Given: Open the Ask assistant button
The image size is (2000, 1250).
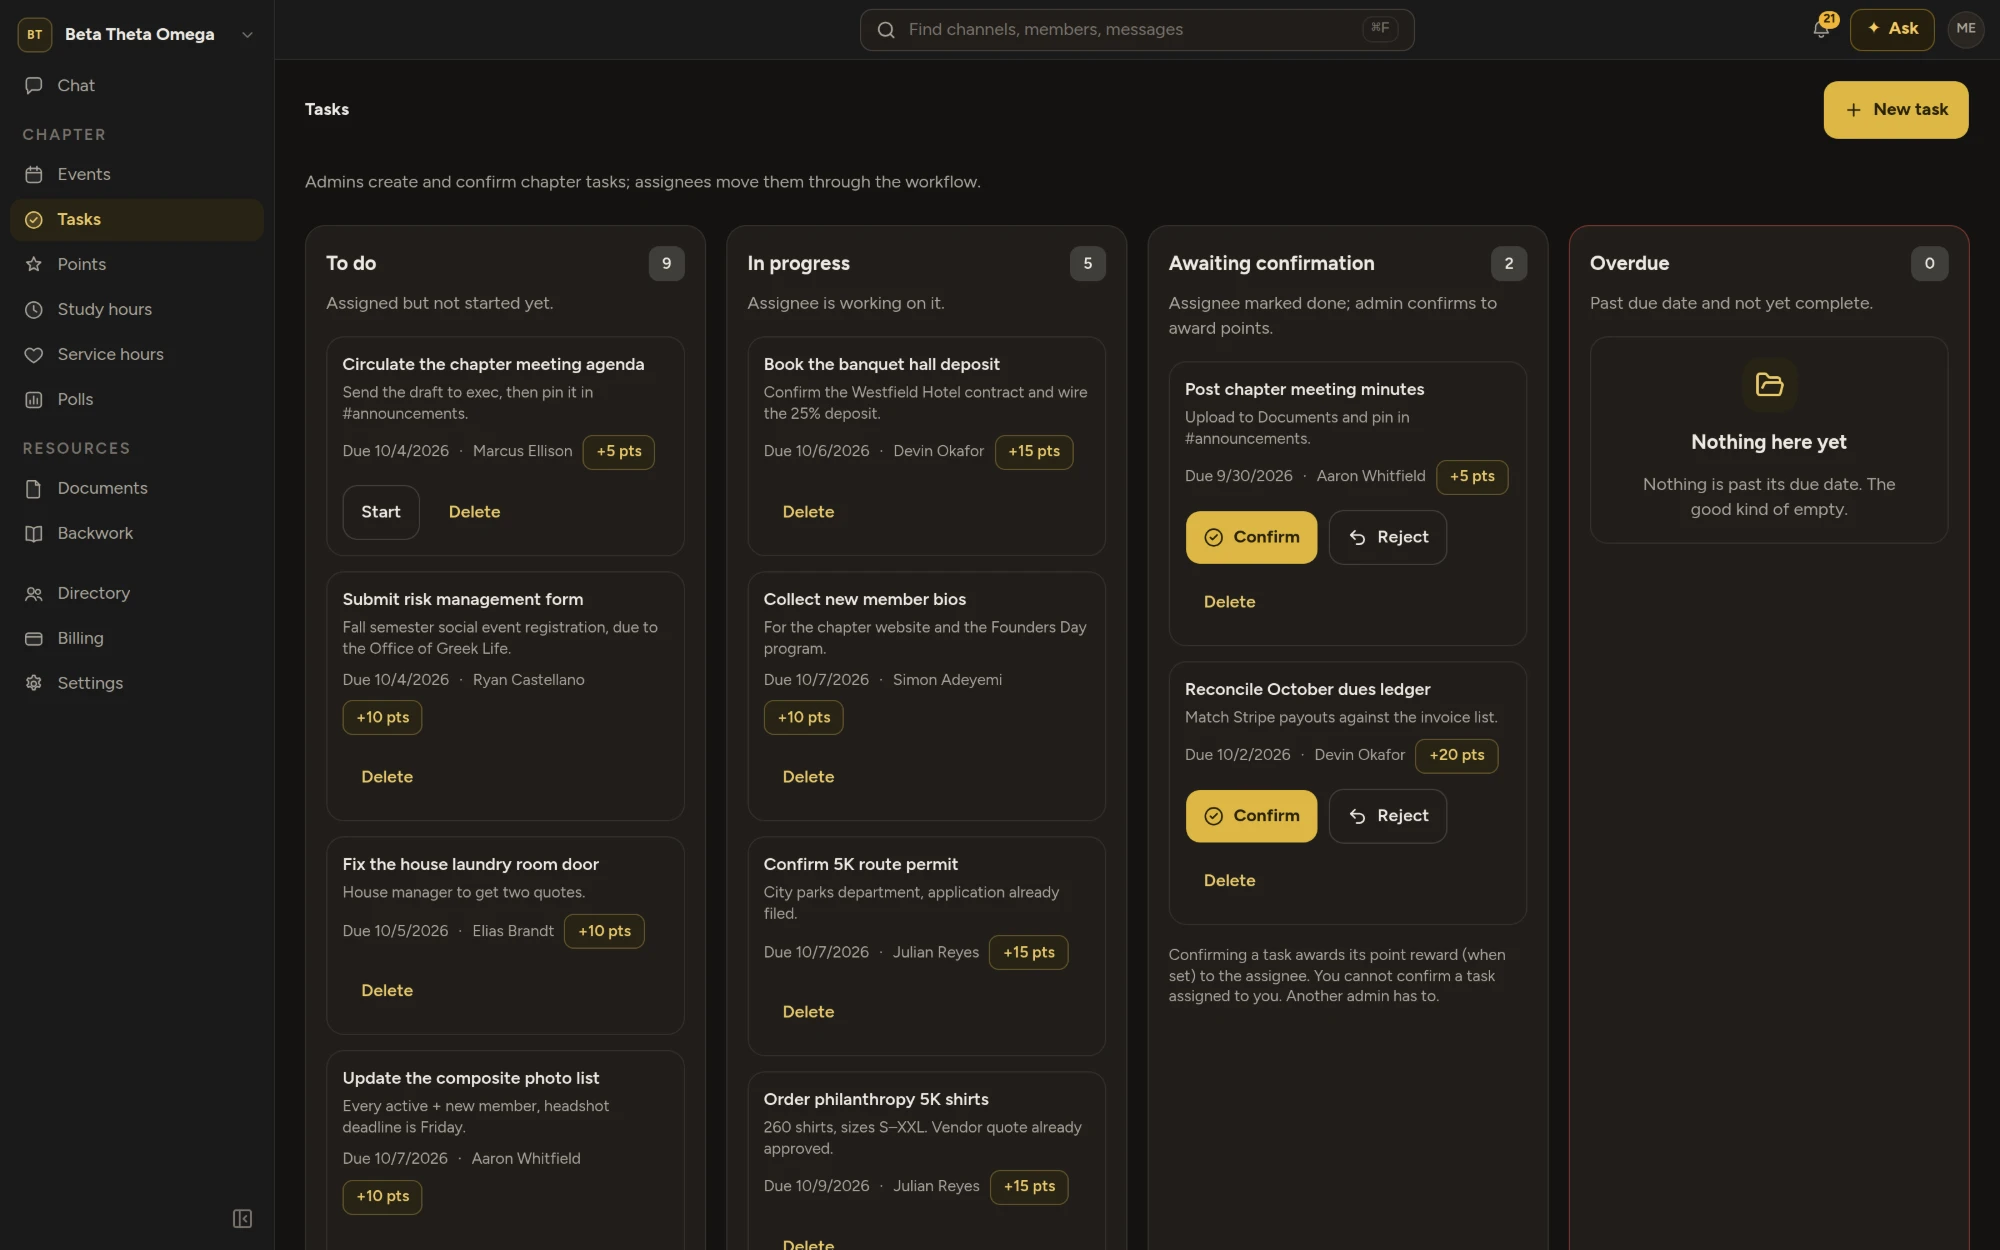Looking at the screenshot, I should [x=1892, y=29].
